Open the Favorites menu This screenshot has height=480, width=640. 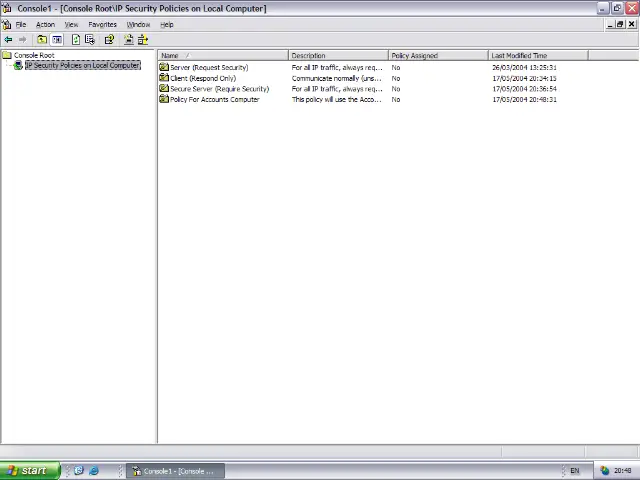(x=102, y=24)
